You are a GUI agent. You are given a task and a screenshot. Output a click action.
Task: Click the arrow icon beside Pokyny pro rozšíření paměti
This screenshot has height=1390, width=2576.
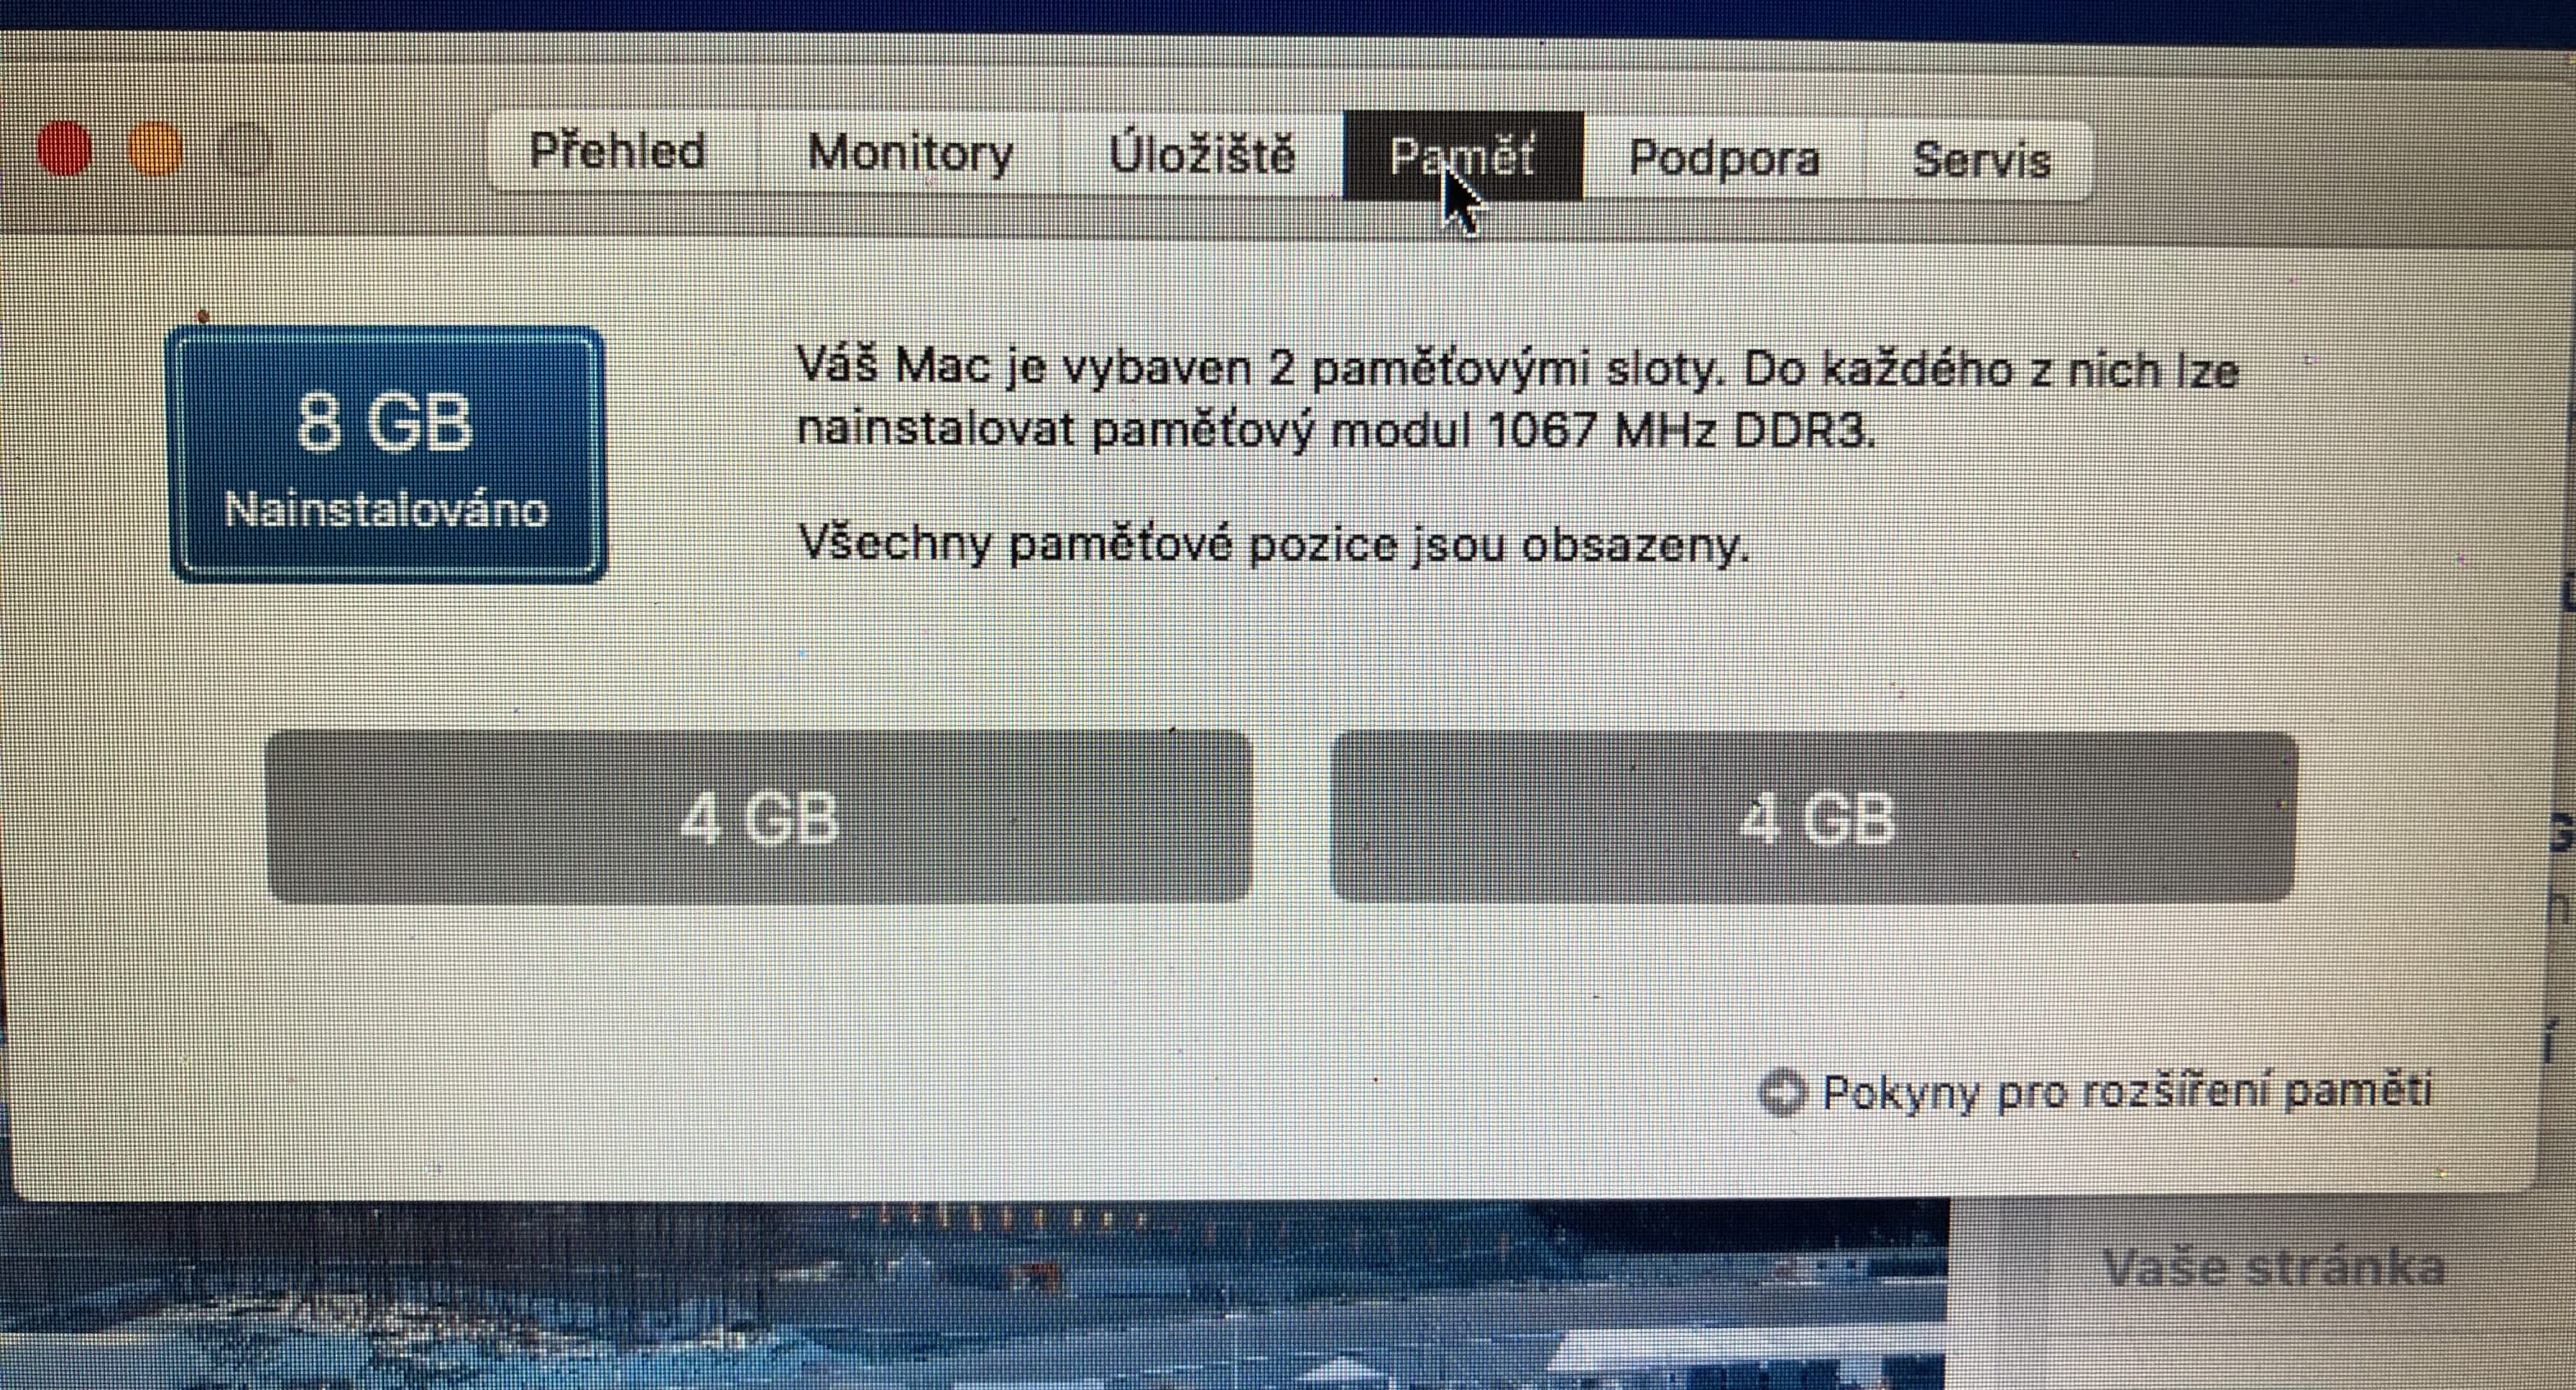coord(1781,1092)
